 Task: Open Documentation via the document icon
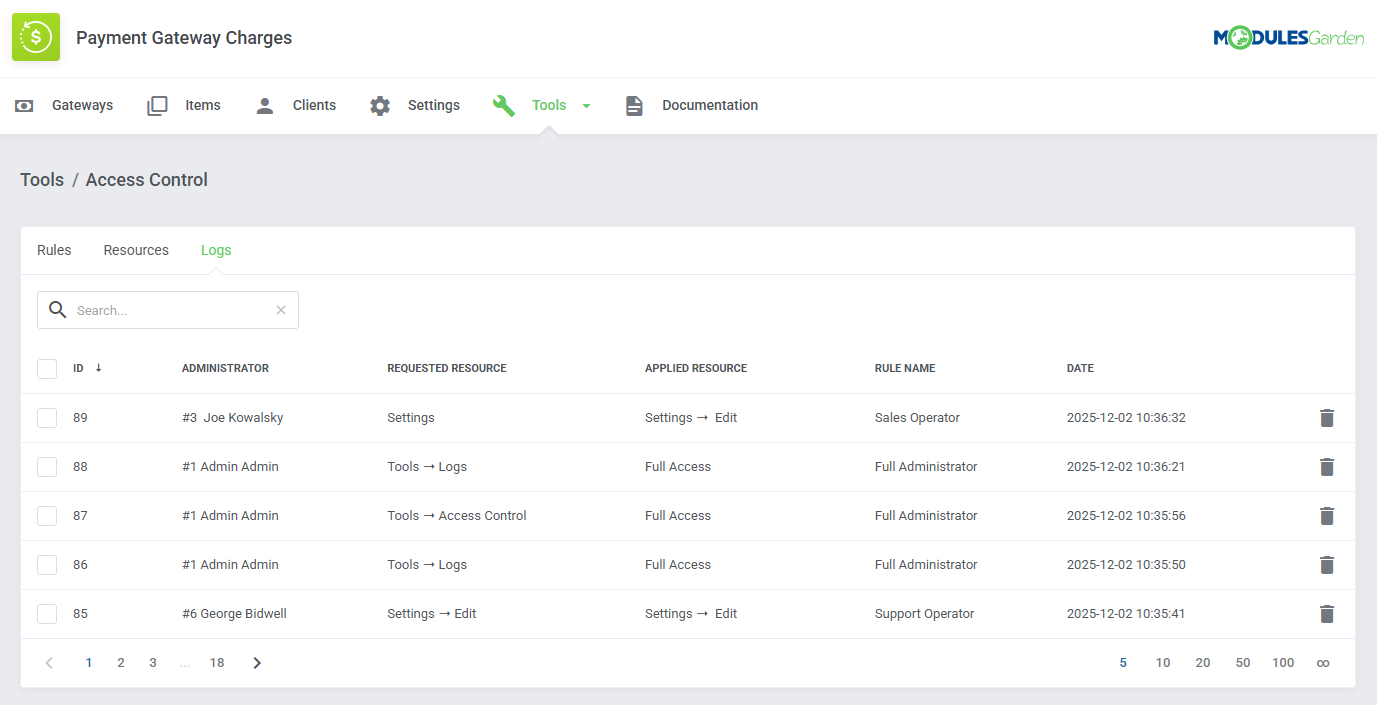[634, 105]
